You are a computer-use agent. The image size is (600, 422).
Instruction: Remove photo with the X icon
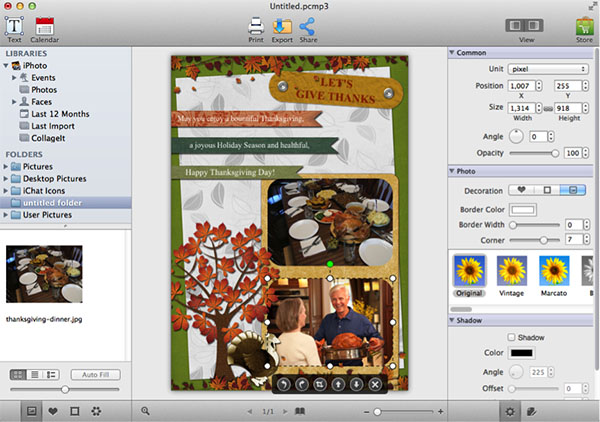click(375, 385)
